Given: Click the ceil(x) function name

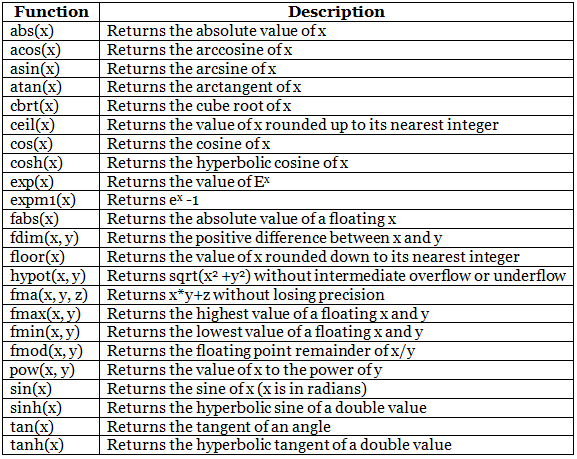Looking at the screenshot, I should tap(32, 125).
